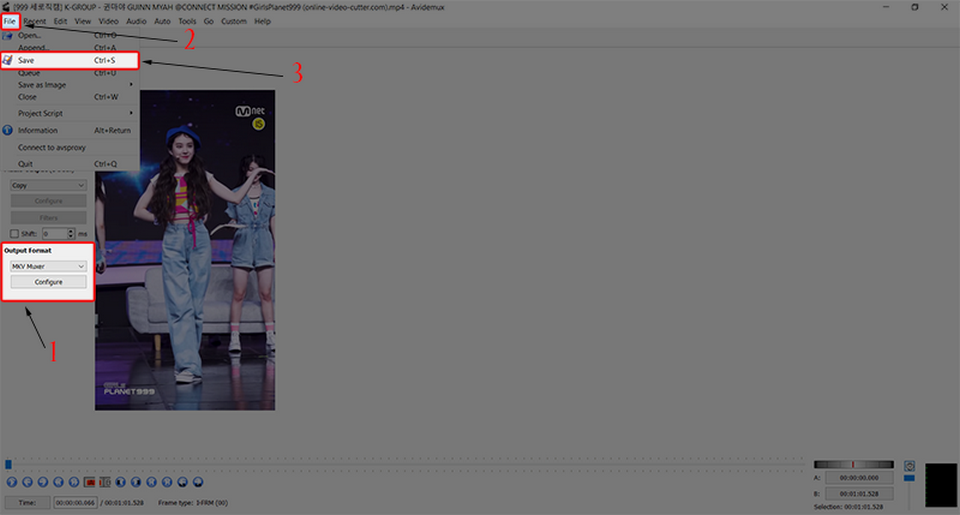Select Save in the File menu
960x515 pixels.
70,60
